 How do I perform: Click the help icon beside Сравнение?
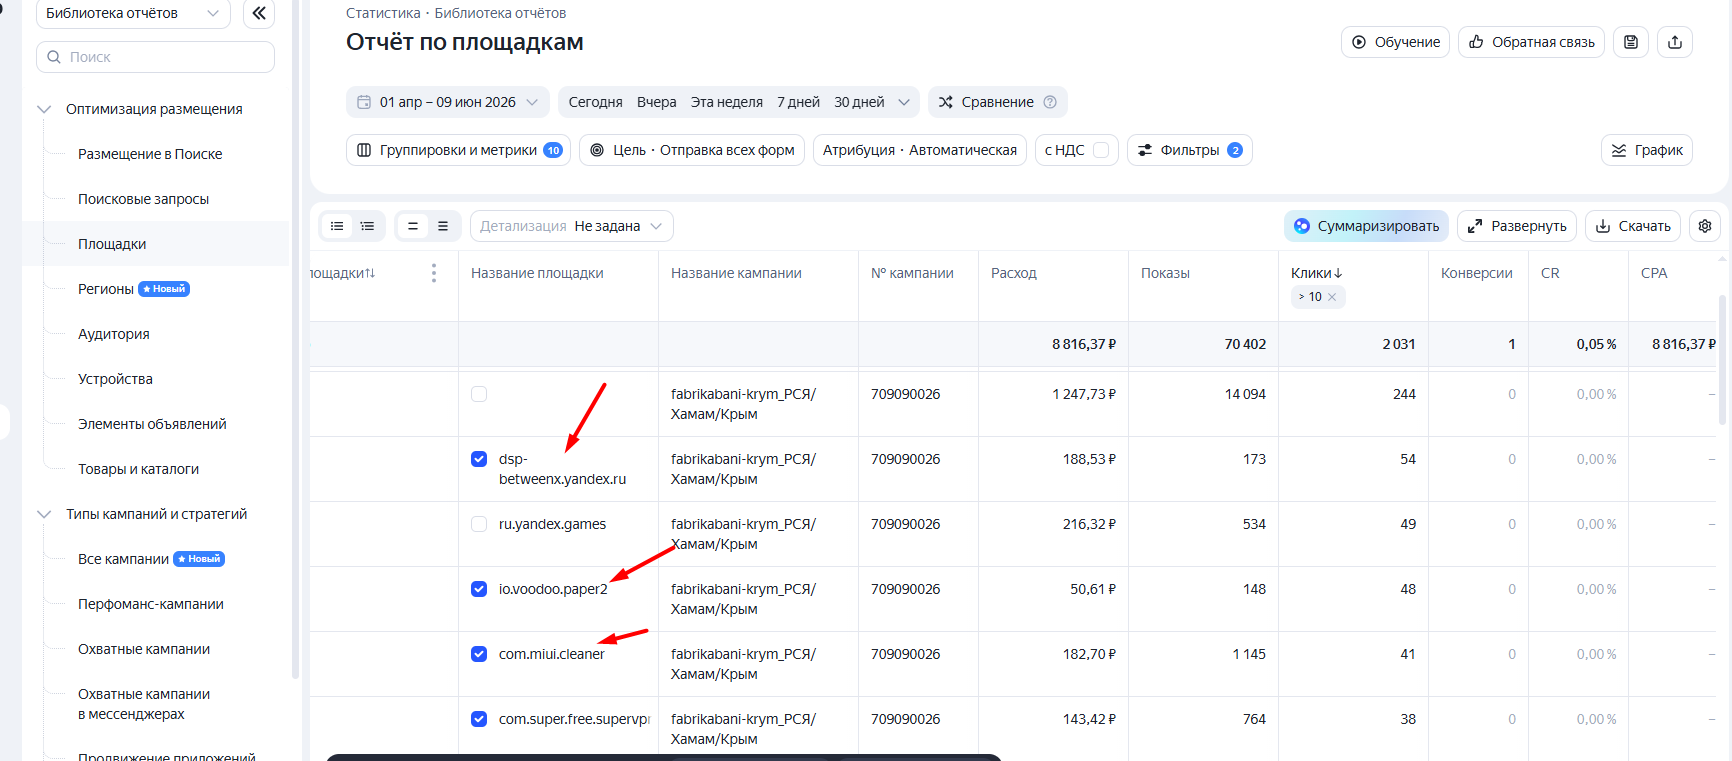1050,102
